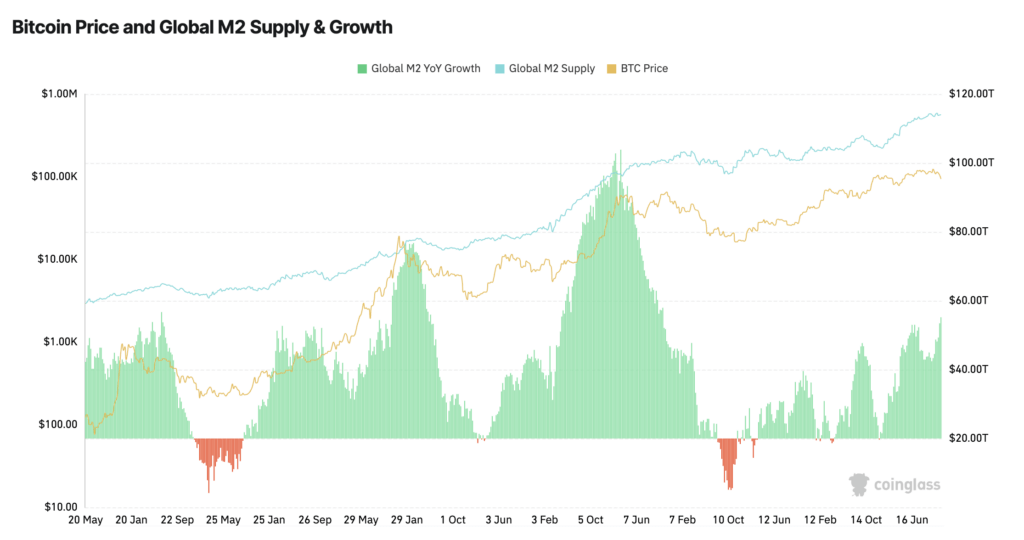The width and height of the screenshot is (1024, 540).
Task: Click the $100.00K left axis label
Action: pos(54,176)
